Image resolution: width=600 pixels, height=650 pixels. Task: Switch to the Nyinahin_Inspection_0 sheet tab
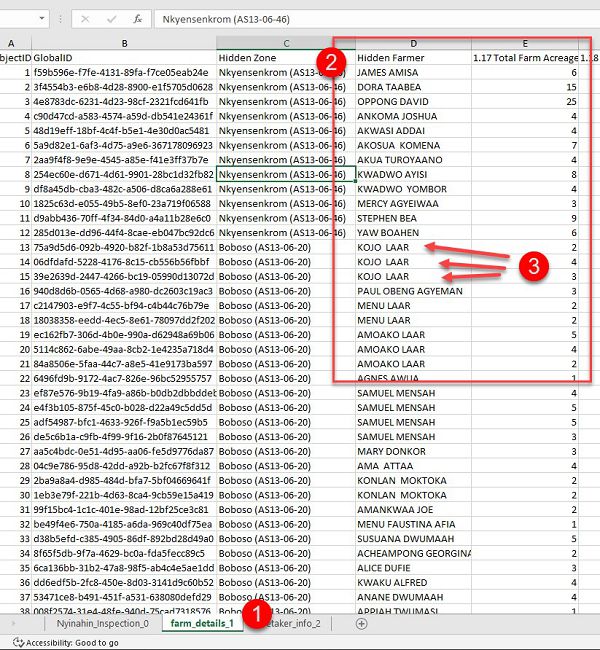(x=103, y=623)
